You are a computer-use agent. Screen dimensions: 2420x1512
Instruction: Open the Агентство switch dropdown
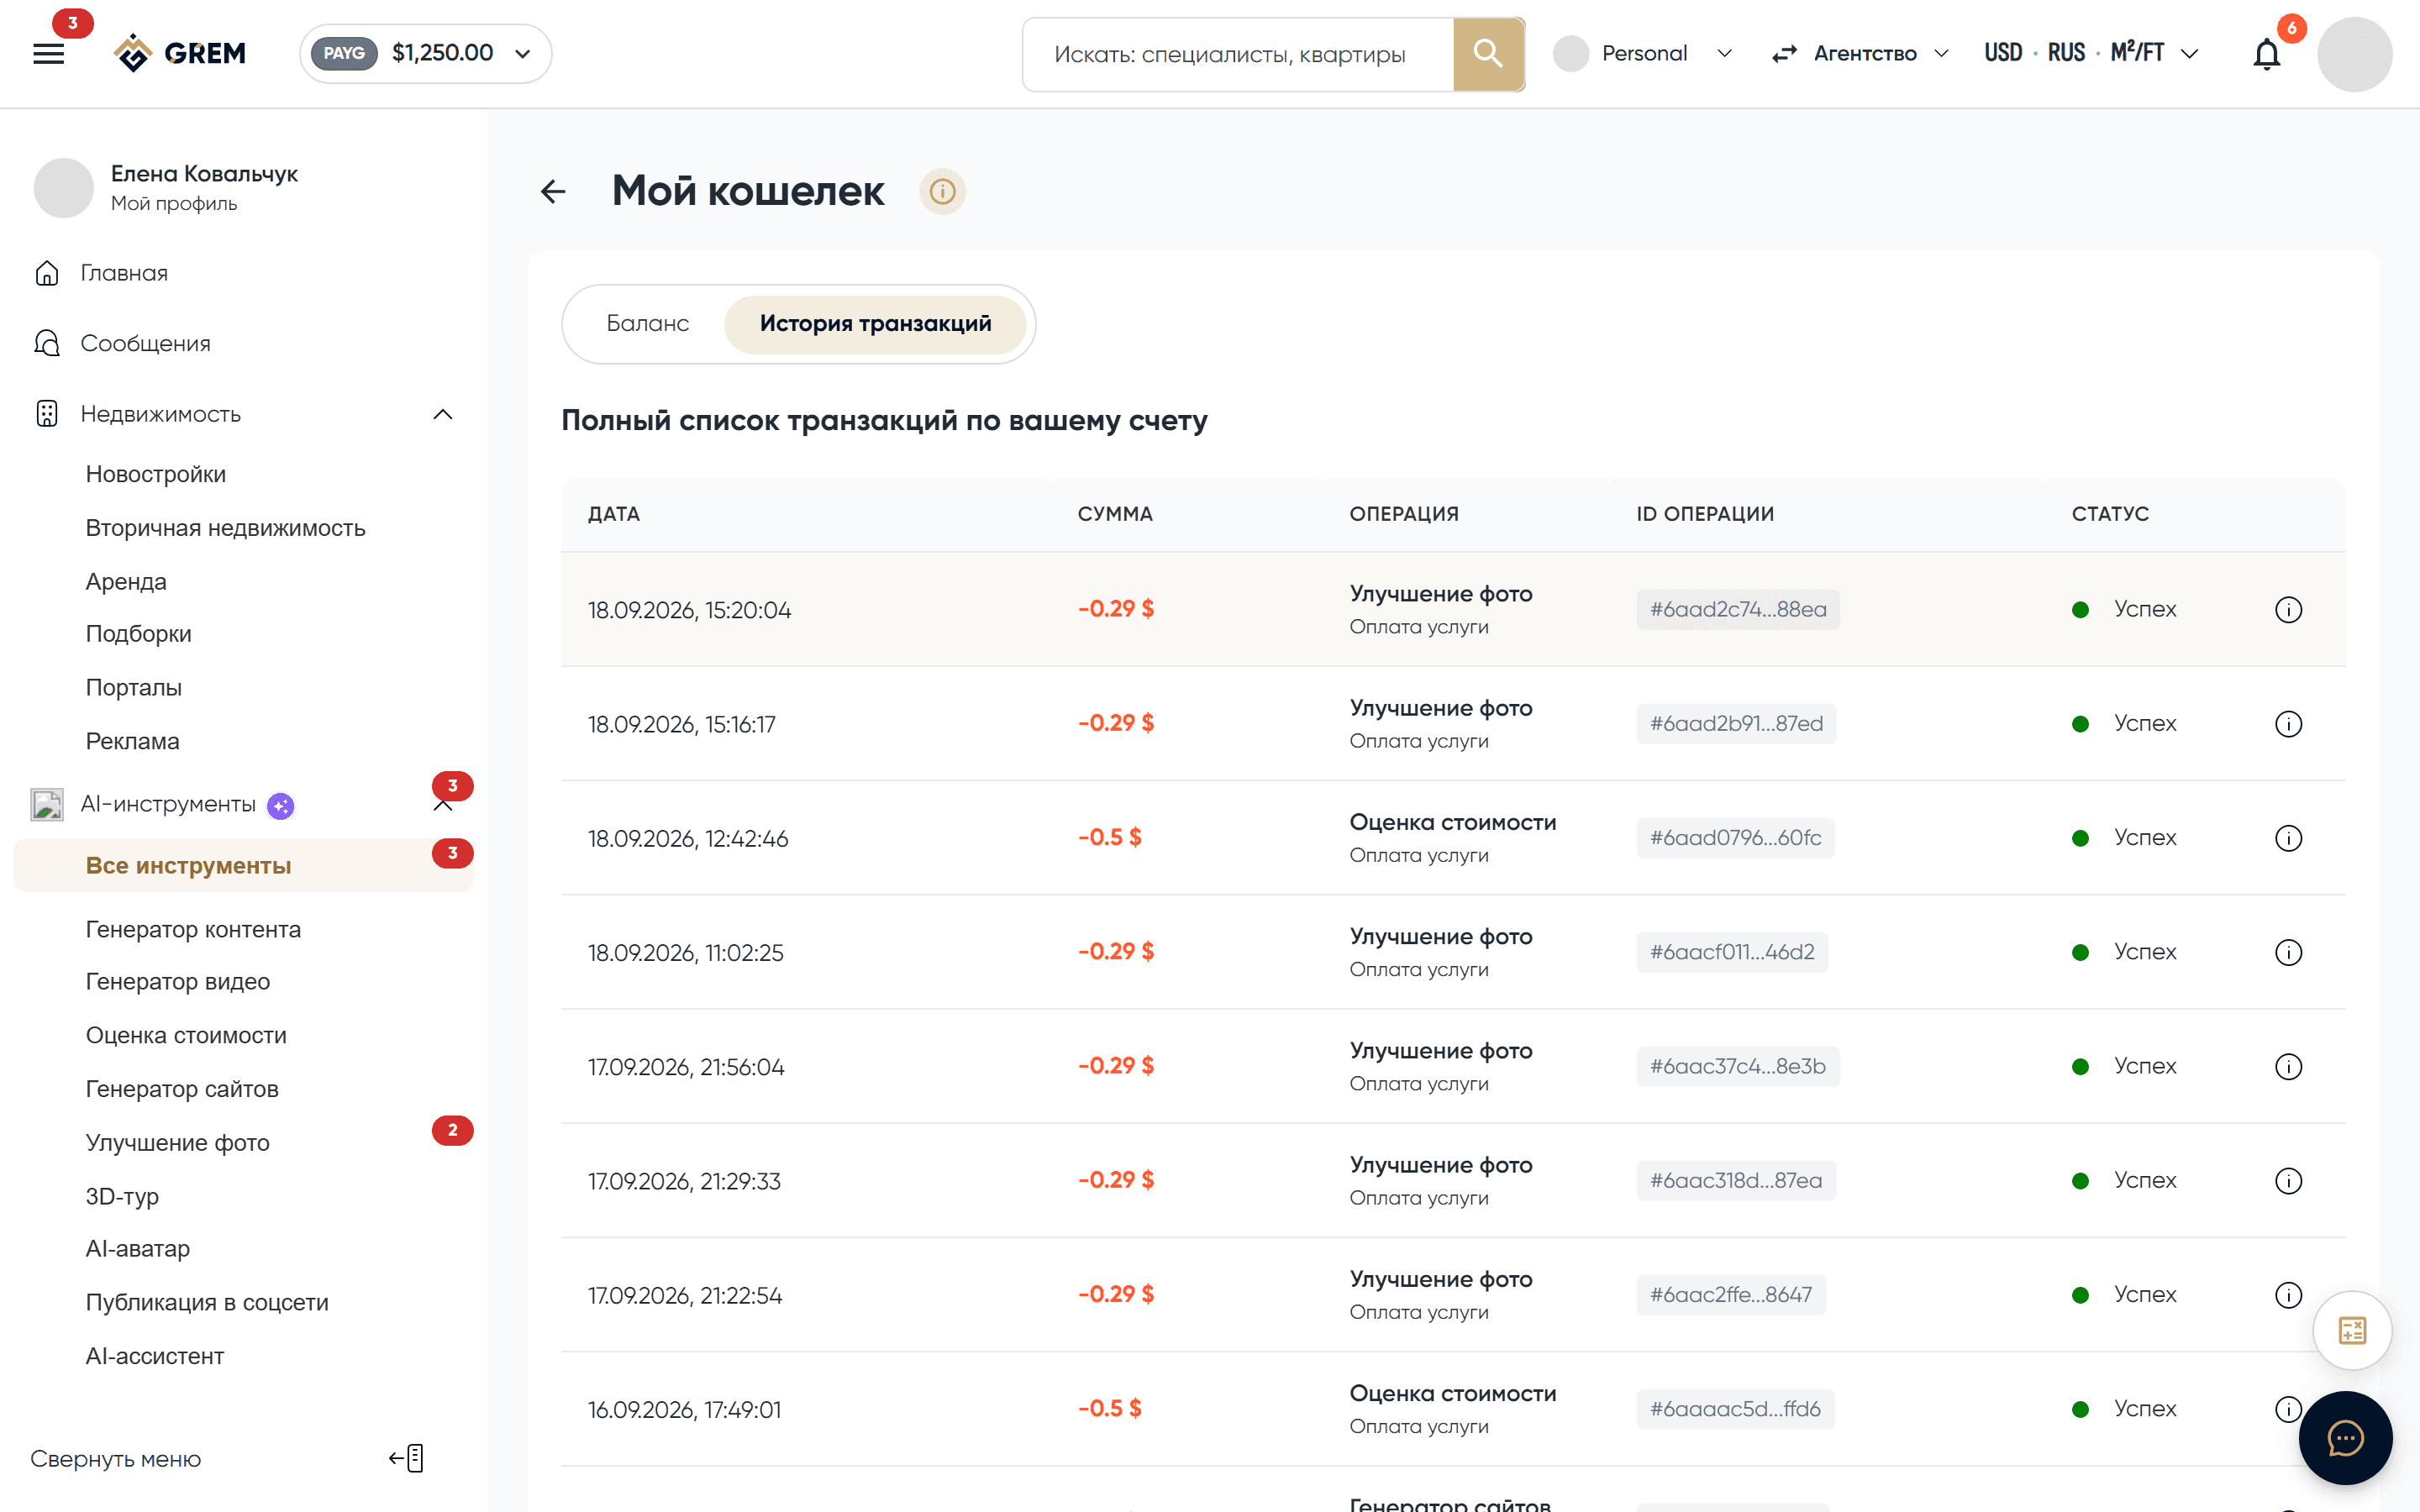coord(1860,53)
